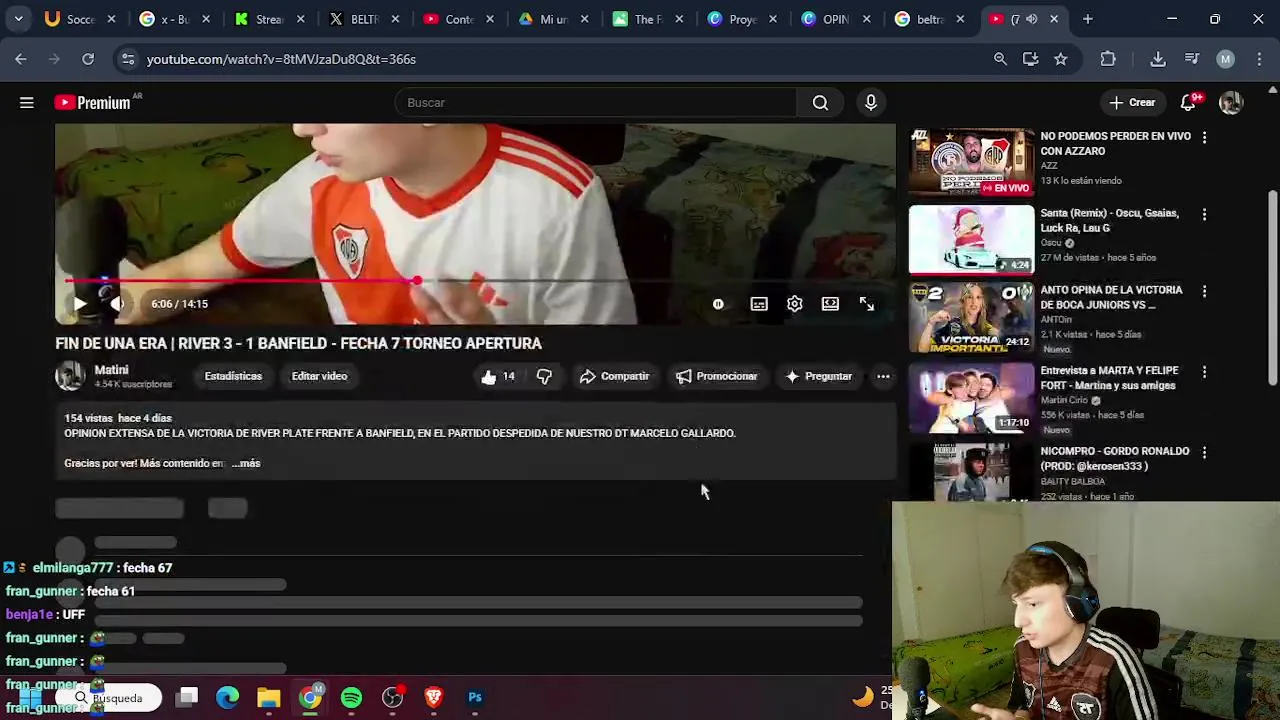
Task: Open the Chrome extensions puzzle icon
Action: click(x=1108, y=59)
